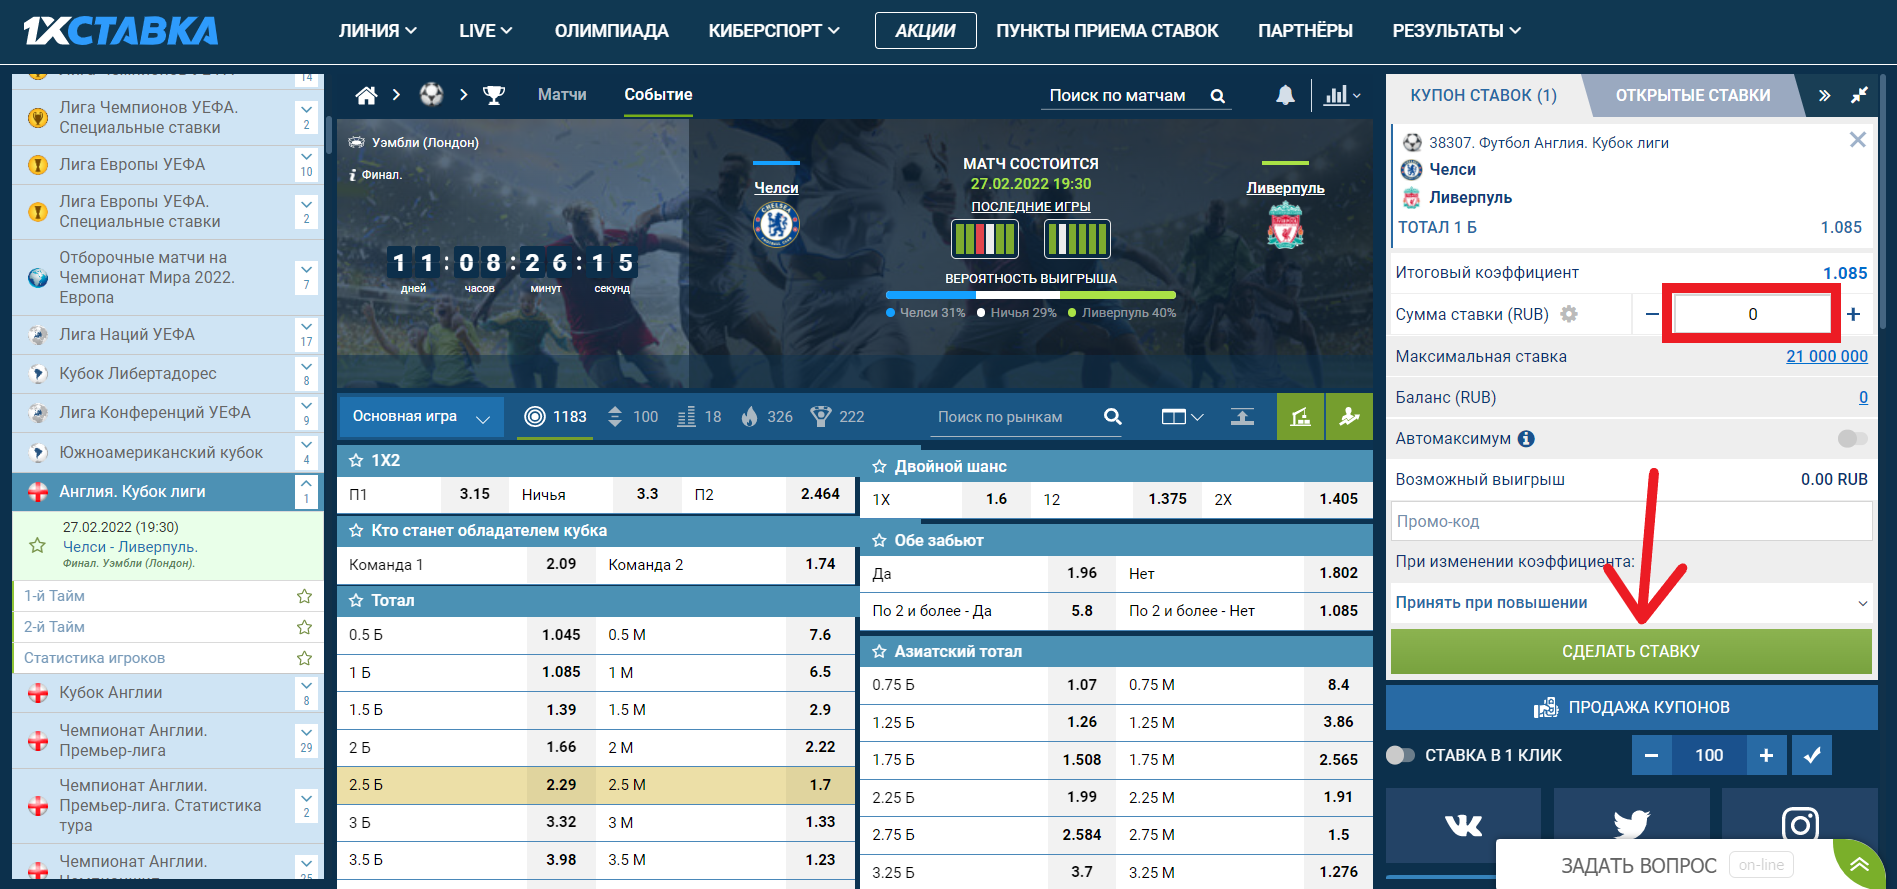Increase one-click bet amount plus
The width and height of the screenshot is (1897, 889).
coord(1766,755)
